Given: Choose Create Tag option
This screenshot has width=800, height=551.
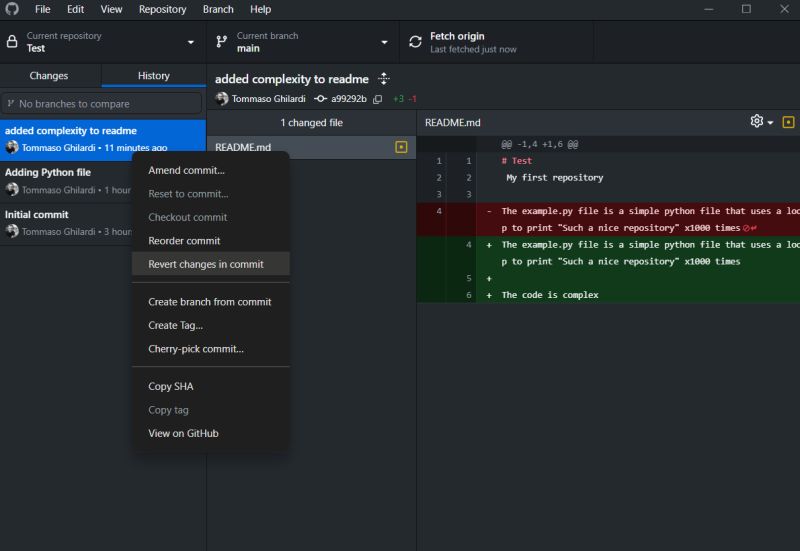Looking at the screenshot, I should point(211,325).
